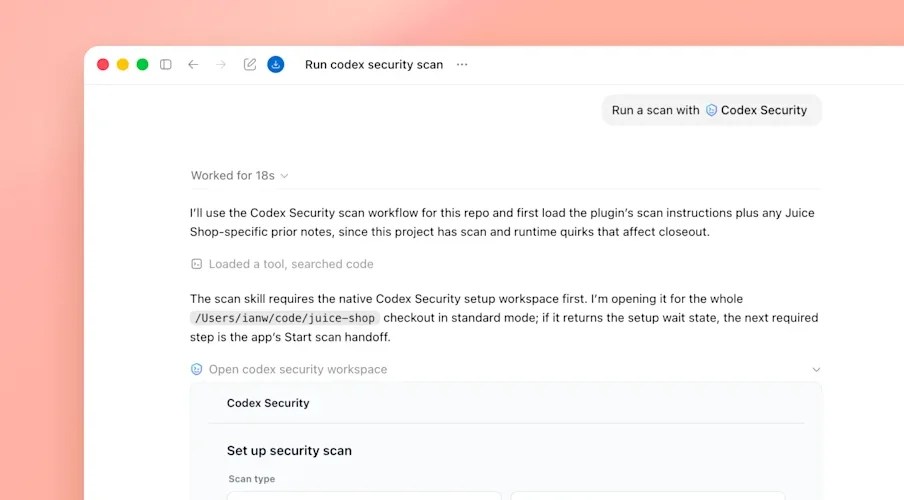Click the /Users/ianw/code/juice-shop path
This screenshot has height=500, width=904.
click(285, 318)
